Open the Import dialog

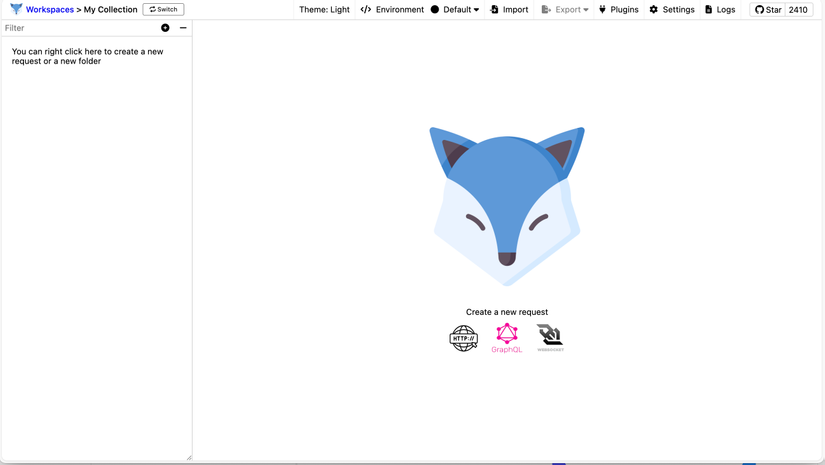[x=509, y=9]
